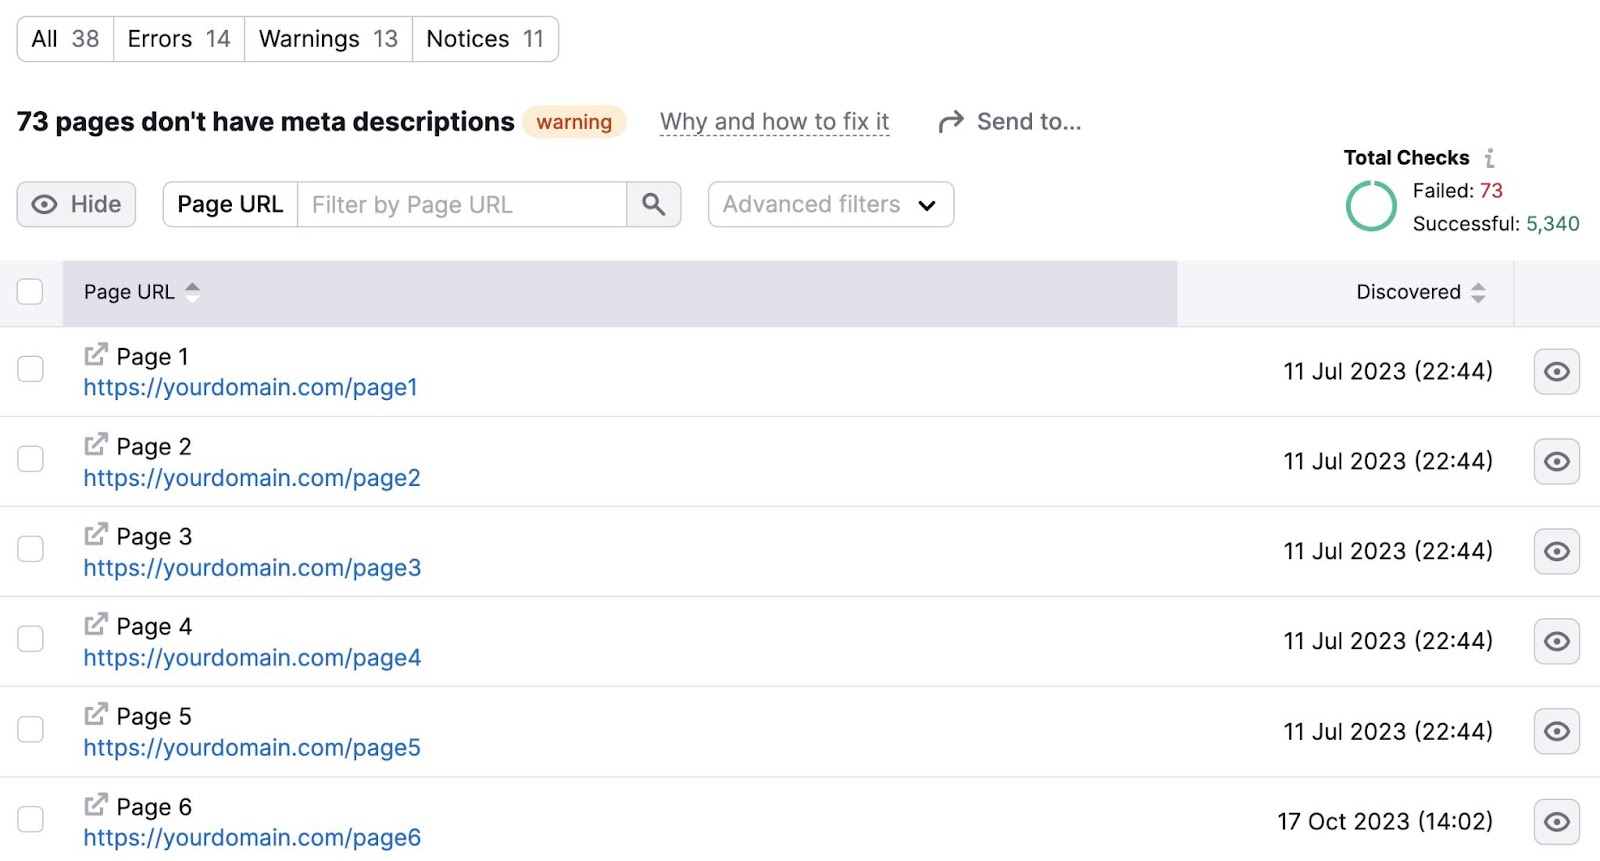
Task: Open https://yourdomain.com/page4 link
Action: click(x=252, y=658)
